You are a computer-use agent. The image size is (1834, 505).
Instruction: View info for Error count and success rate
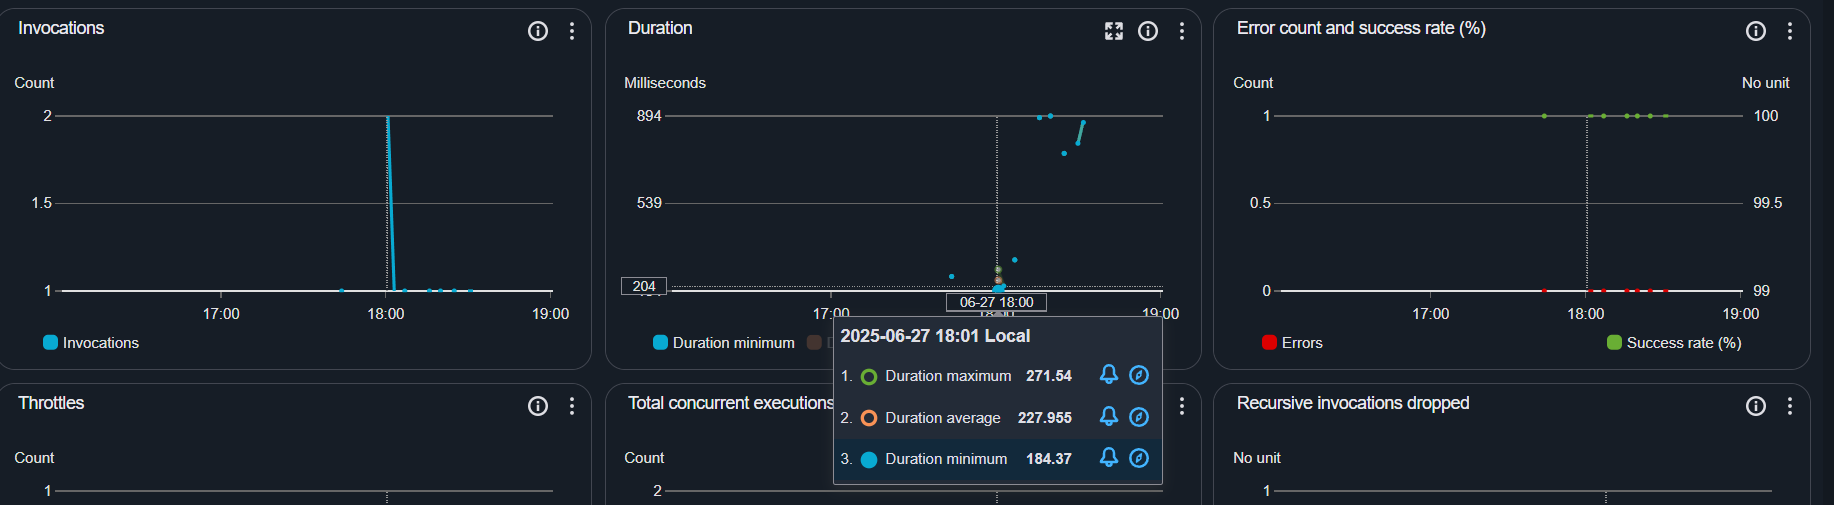coord(1756,31)
